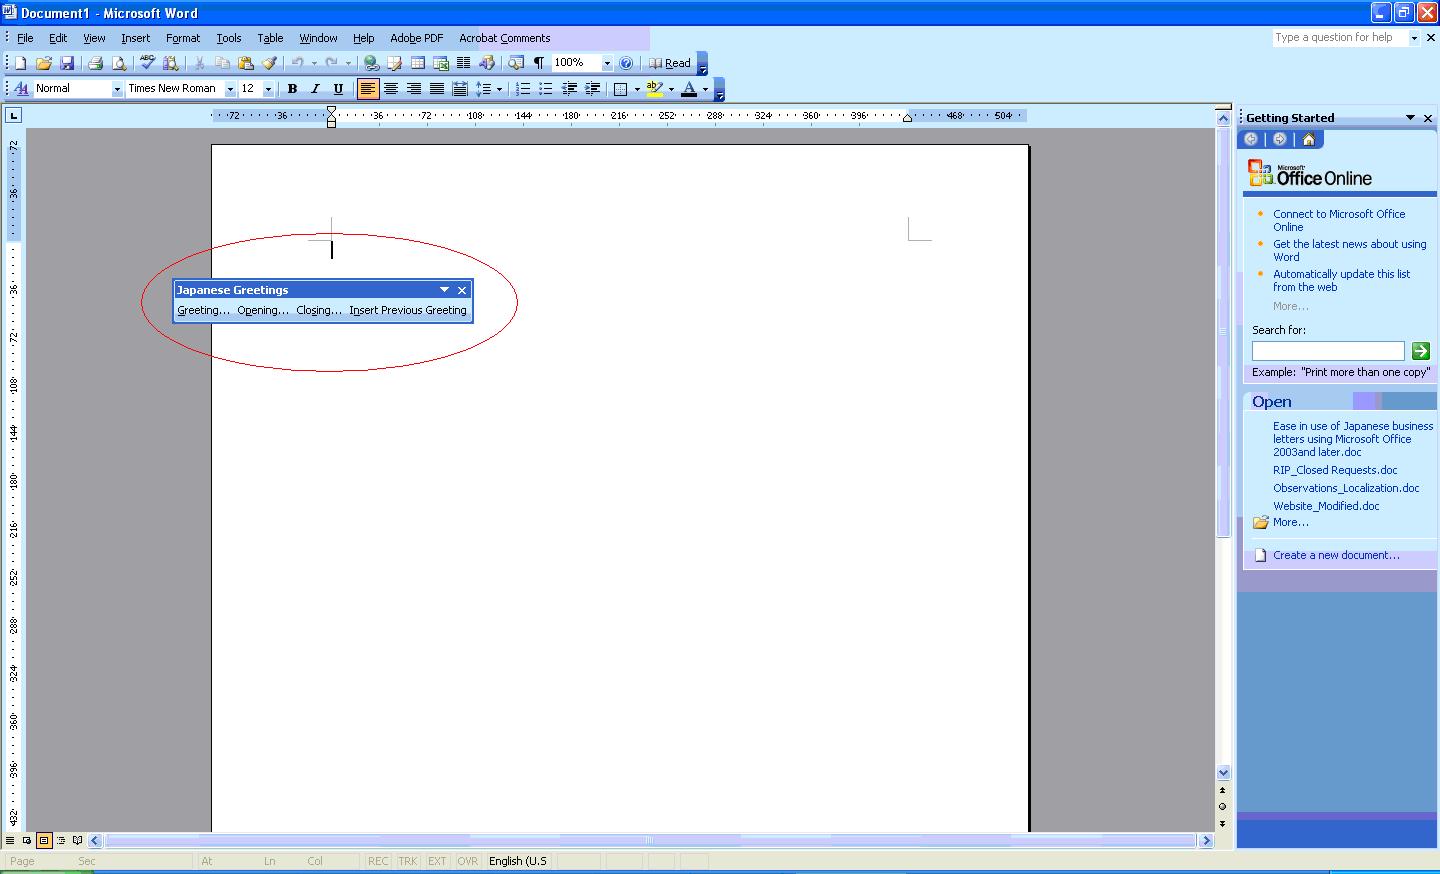Open the Style dropdown showing Normal
This screenshot has height=874, width=1440.
[116, 89]
